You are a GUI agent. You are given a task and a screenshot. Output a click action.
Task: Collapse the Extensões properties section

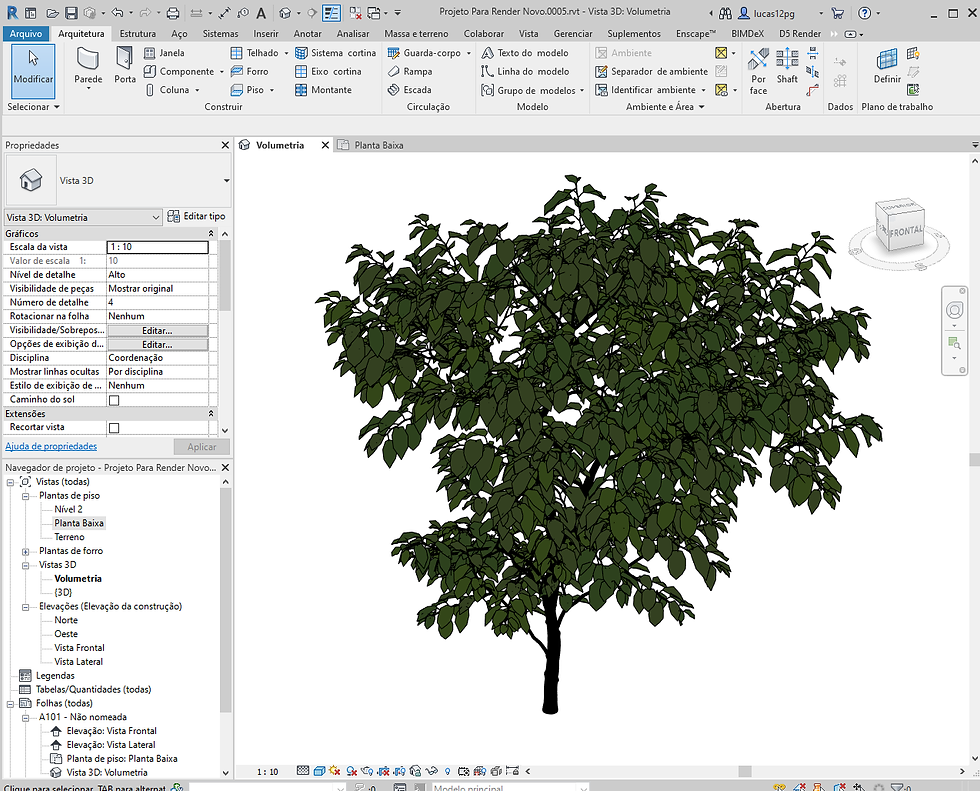211,414
